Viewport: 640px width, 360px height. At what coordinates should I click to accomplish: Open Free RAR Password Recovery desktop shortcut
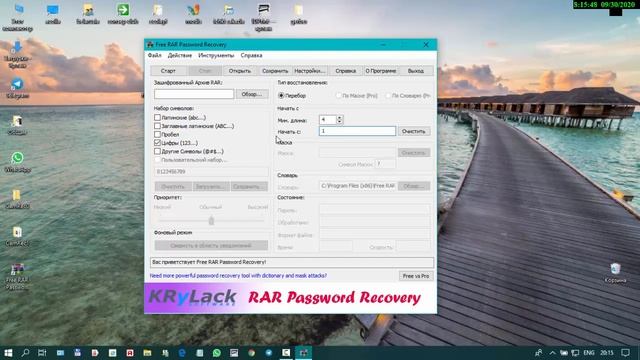[x=17, y=276]
